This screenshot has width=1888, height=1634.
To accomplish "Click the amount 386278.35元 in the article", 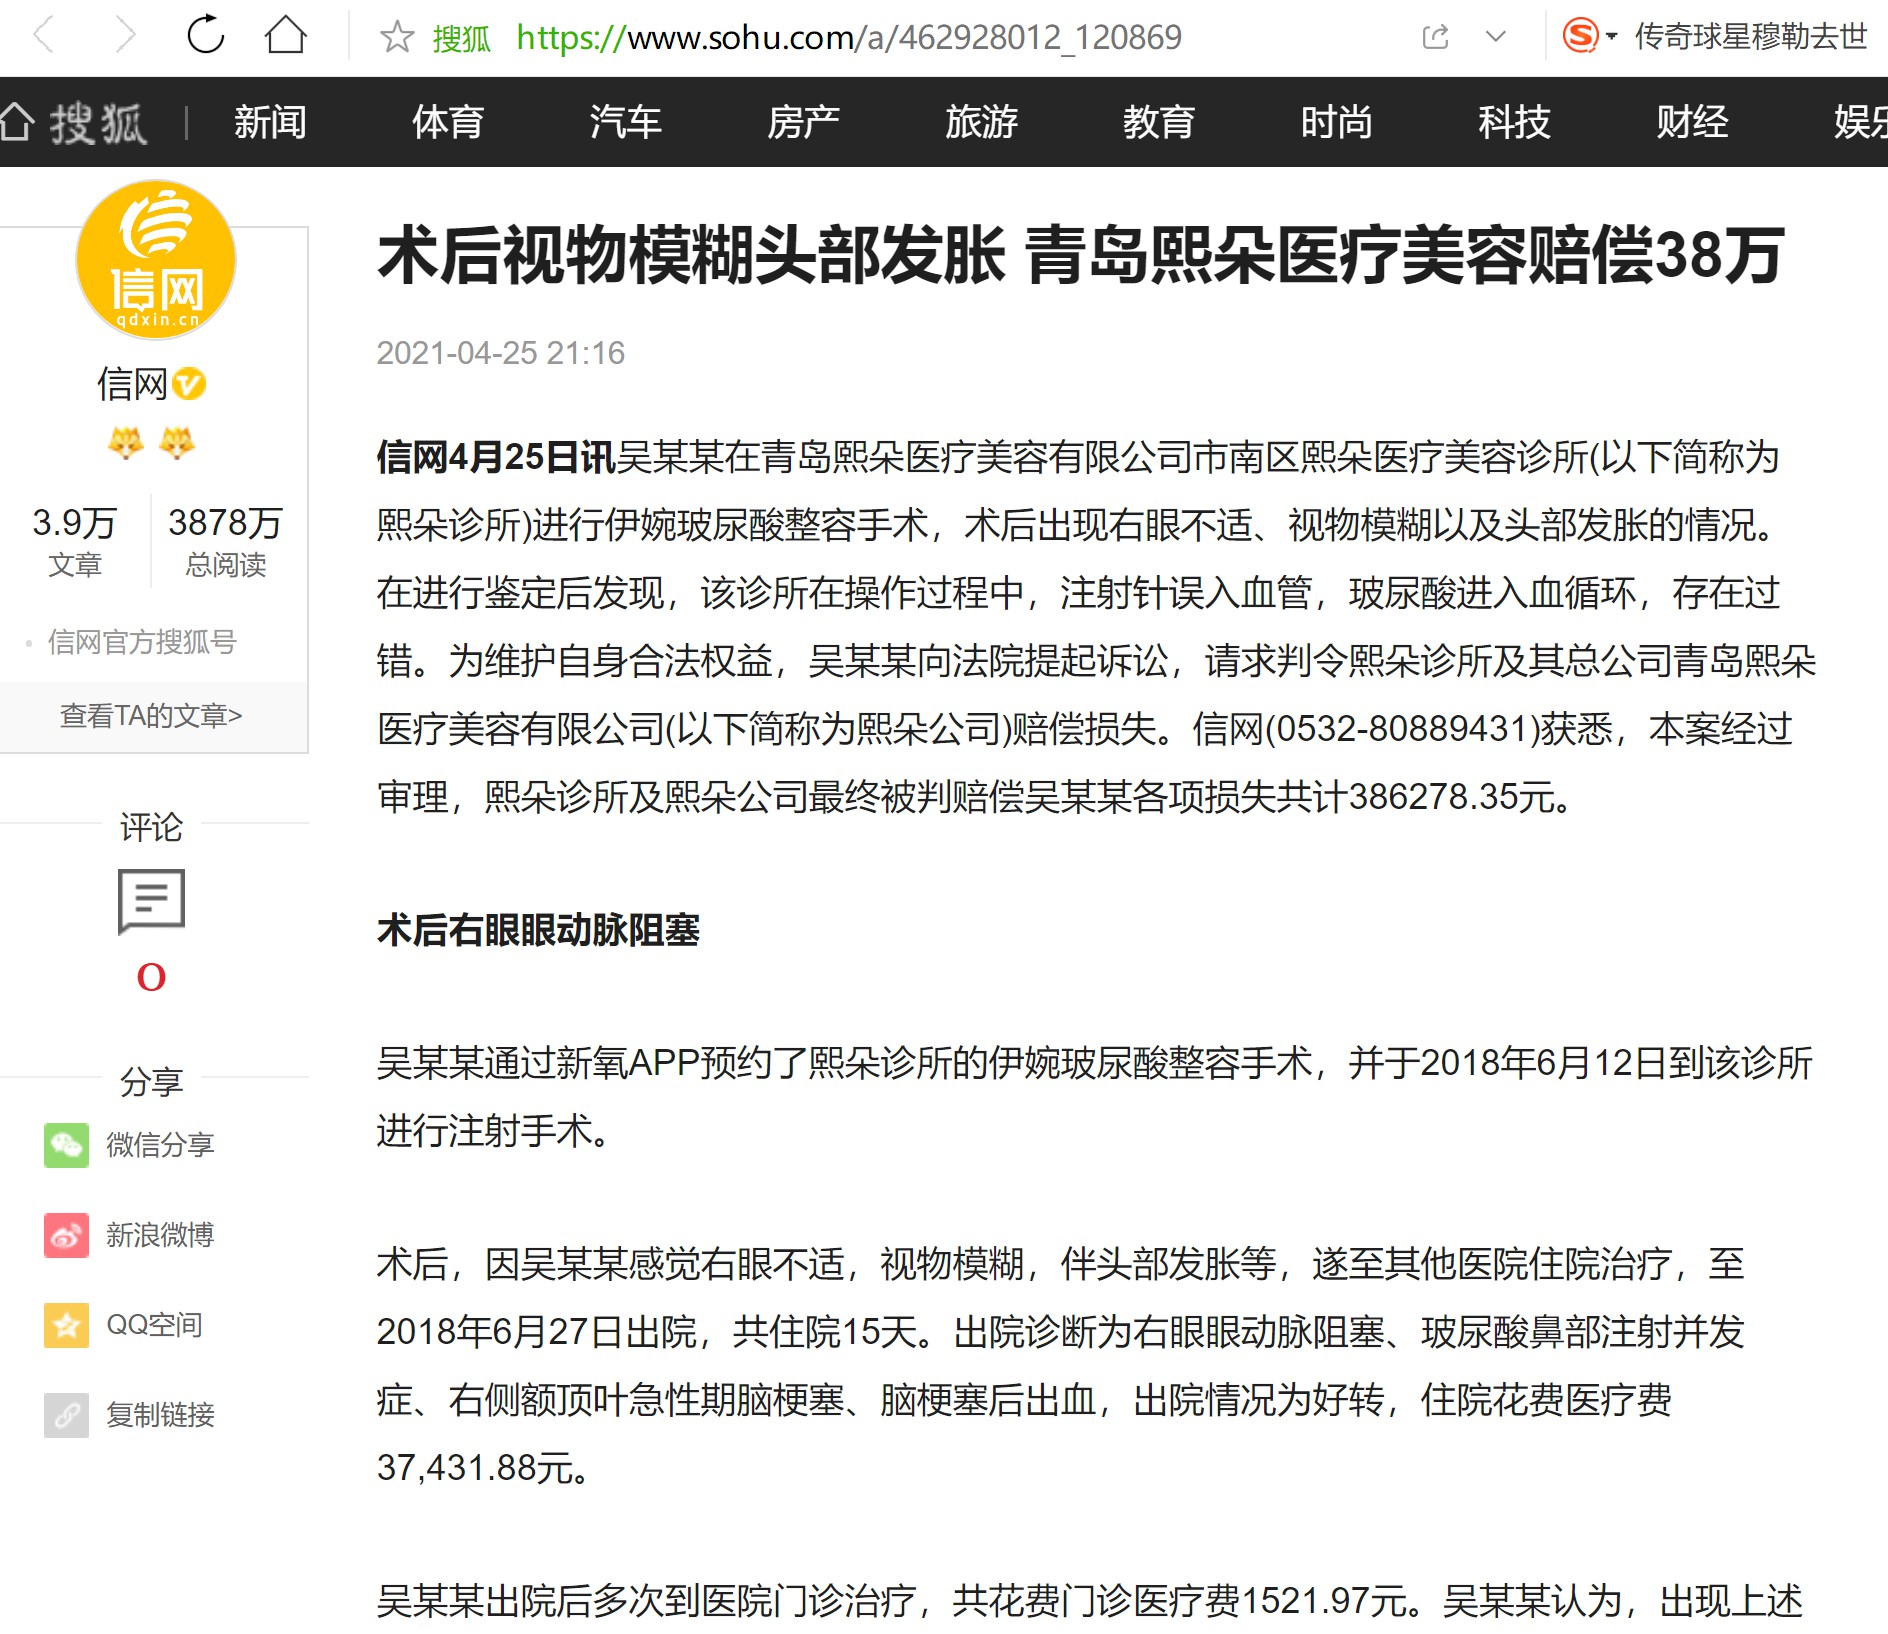I will 1450,797.
